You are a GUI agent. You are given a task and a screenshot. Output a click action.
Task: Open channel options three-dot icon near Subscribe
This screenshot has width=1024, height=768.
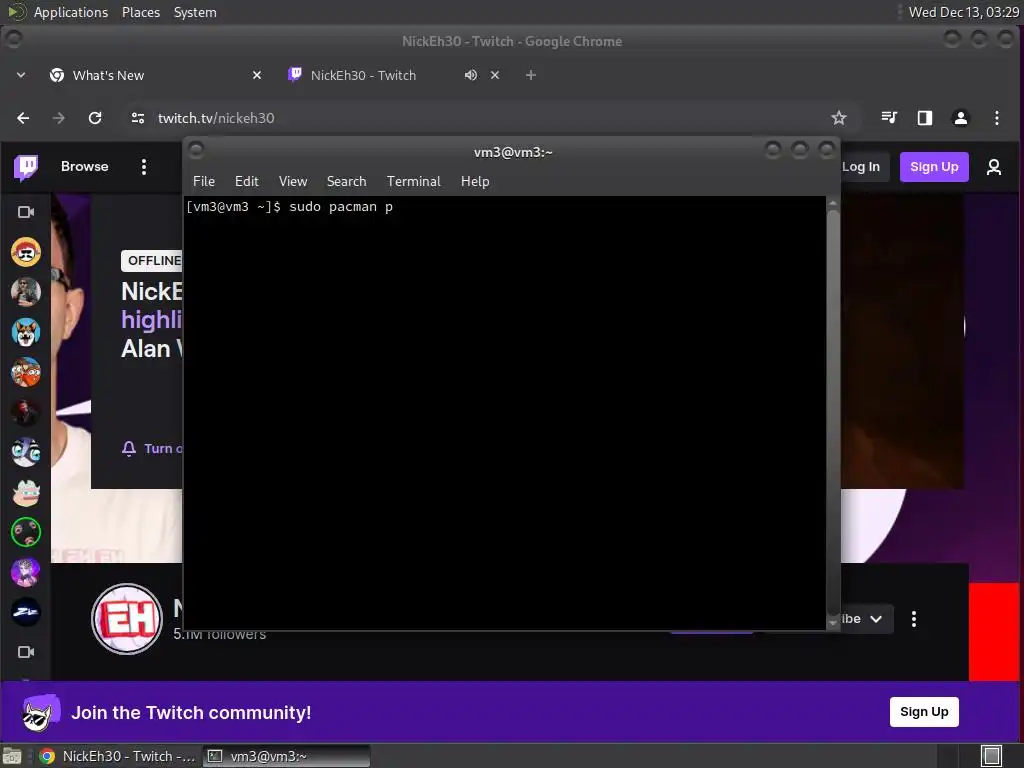pyautogui.click(x=914, y=619)
